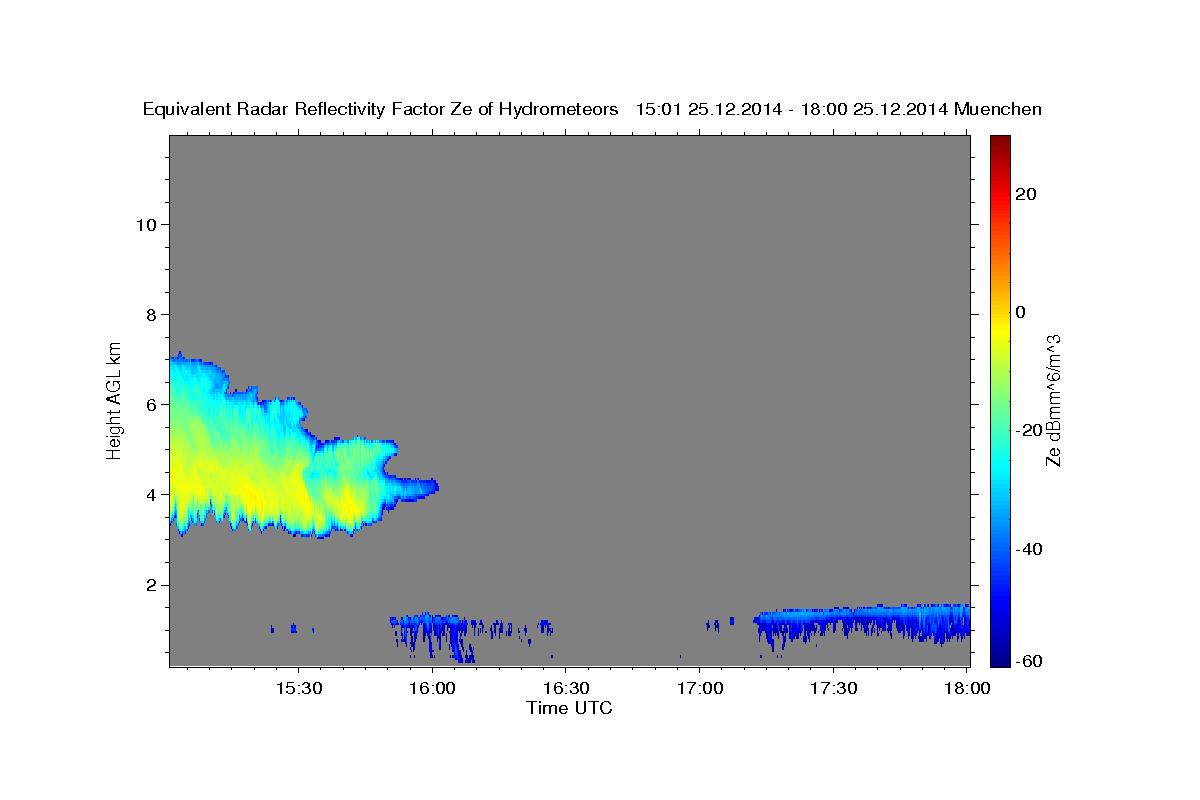Viewport: 1200px width, 800px height.
Task: Click the colorbar value -40 label
Action: click(1029, 548)
